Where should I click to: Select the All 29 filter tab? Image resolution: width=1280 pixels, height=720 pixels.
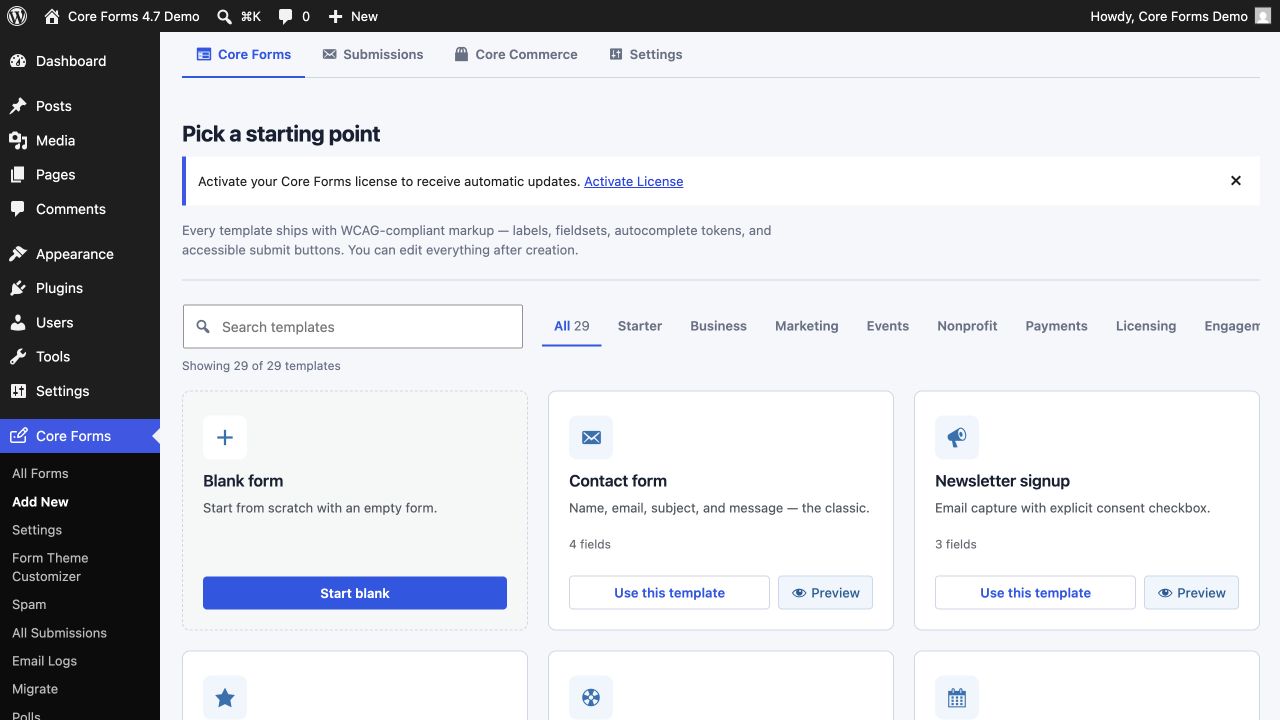(572, 326)
